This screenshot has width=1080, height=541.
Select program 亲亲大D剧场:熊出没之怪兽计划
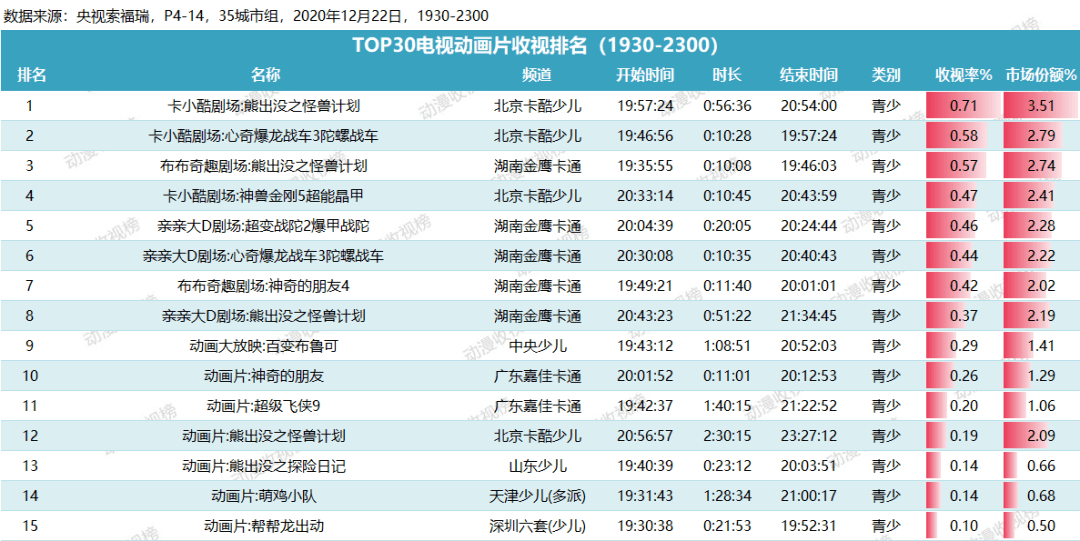click(x=264, y=316)
